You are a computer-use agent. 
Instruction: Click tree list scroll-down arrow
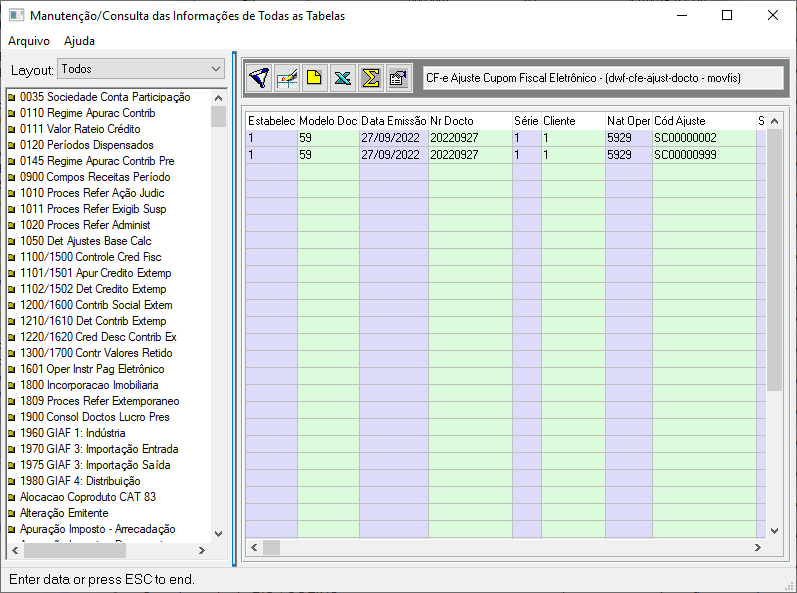click(x=219, y=534)
